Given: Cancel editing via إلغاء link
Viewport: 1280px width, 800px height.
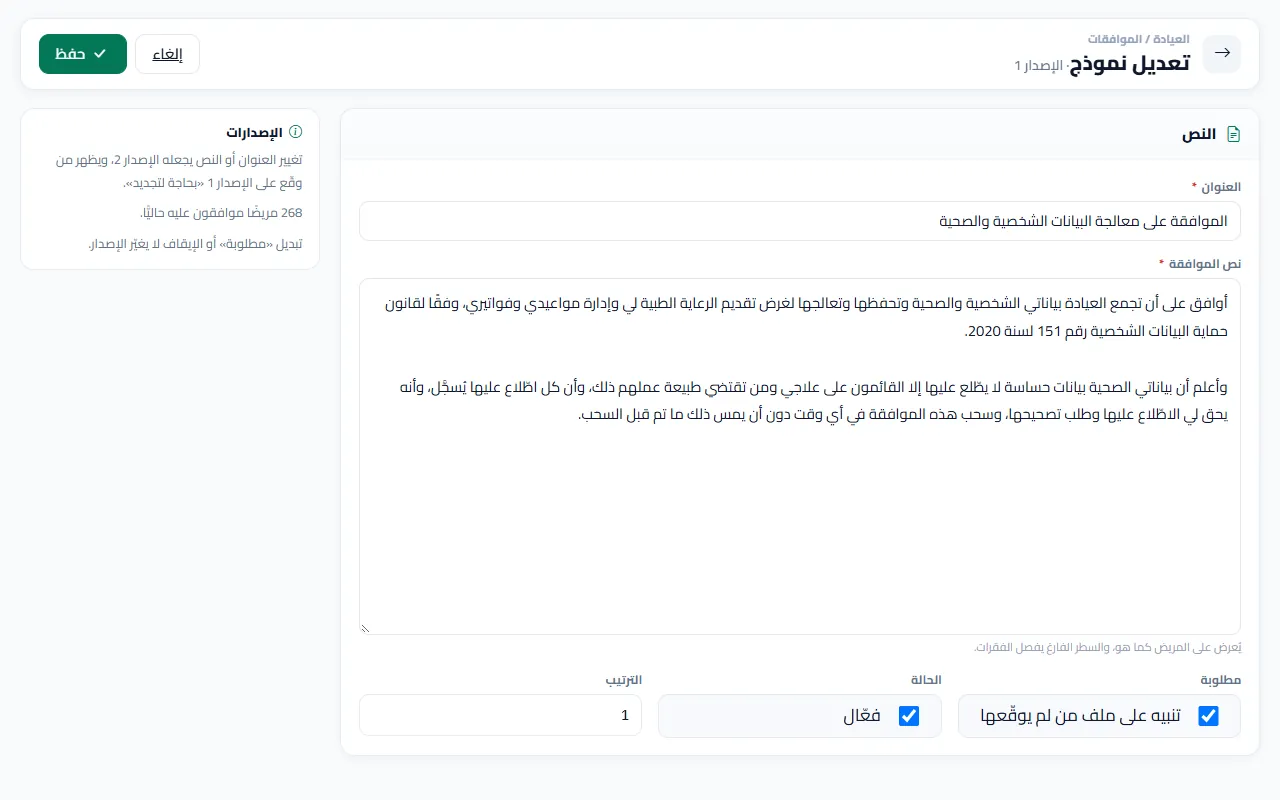Looking at the screenshot, I should [x=167, y=54].
